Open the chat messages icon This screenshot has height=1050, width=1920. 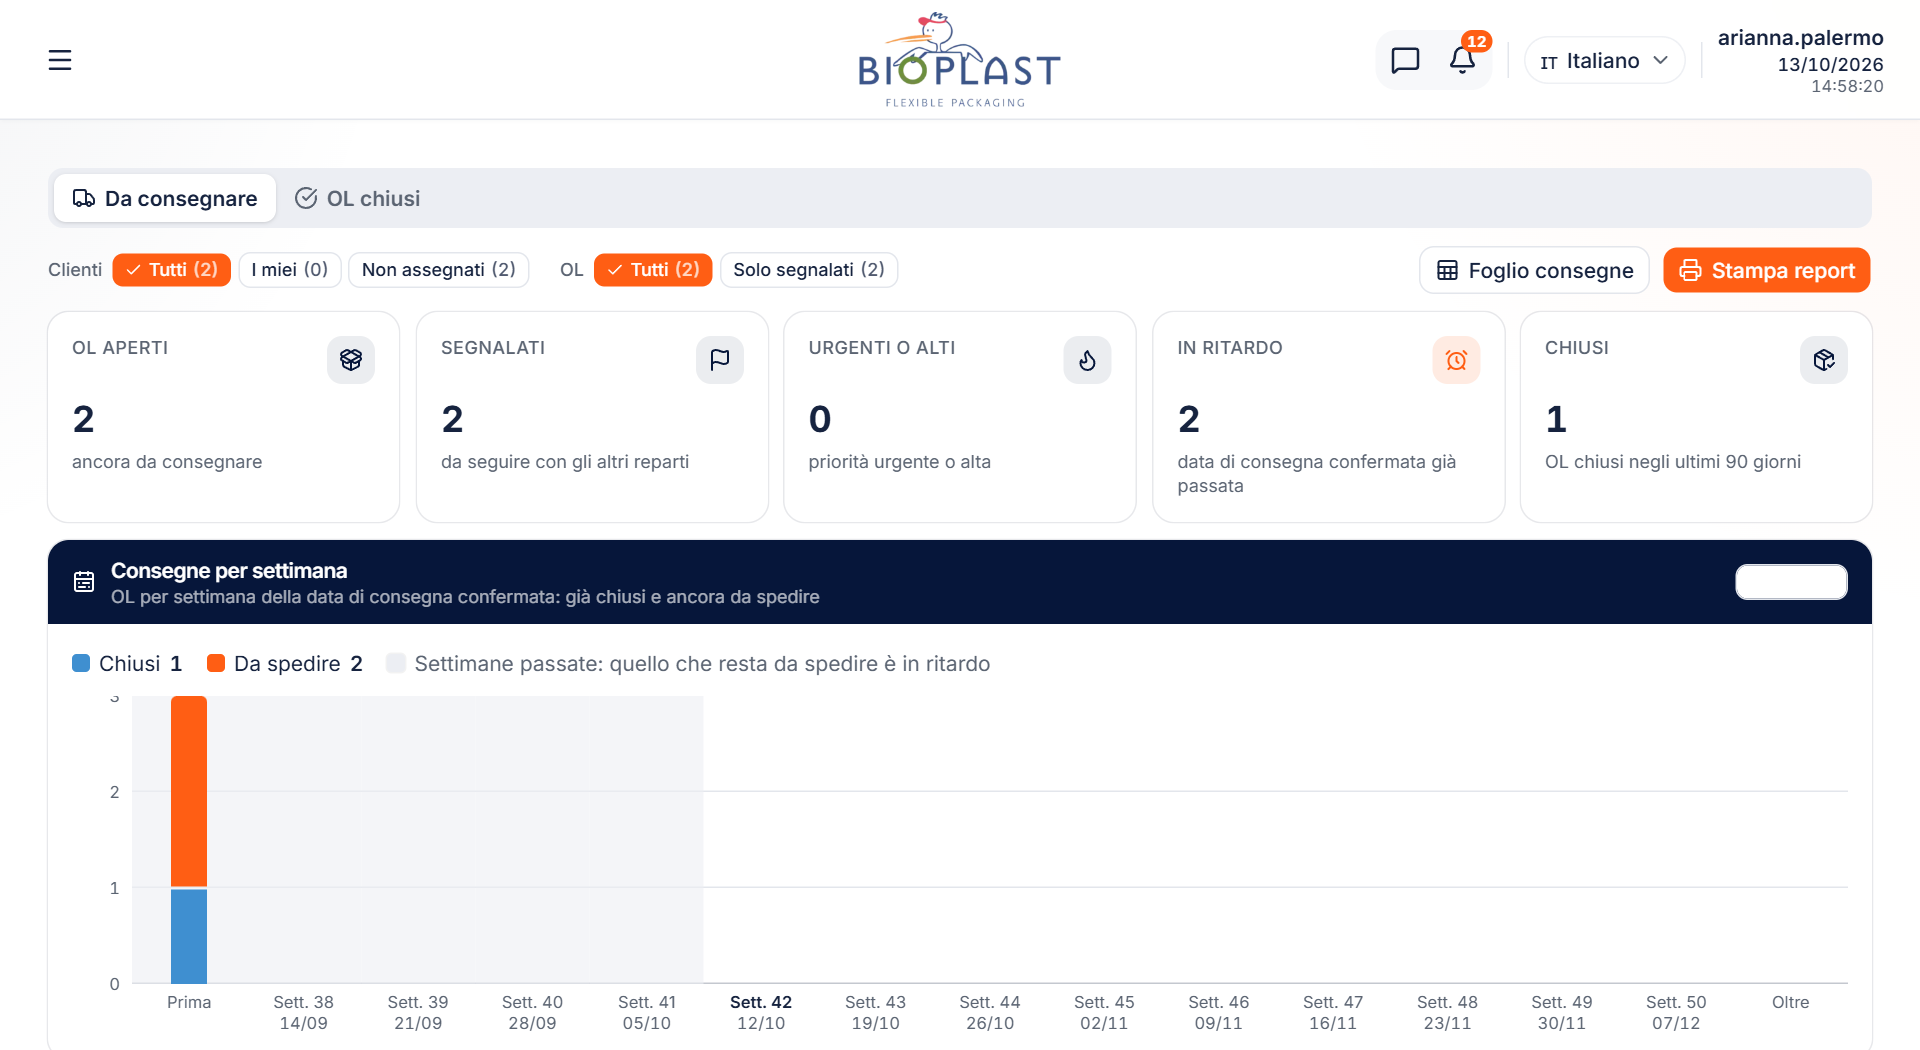click(1405, 60)
